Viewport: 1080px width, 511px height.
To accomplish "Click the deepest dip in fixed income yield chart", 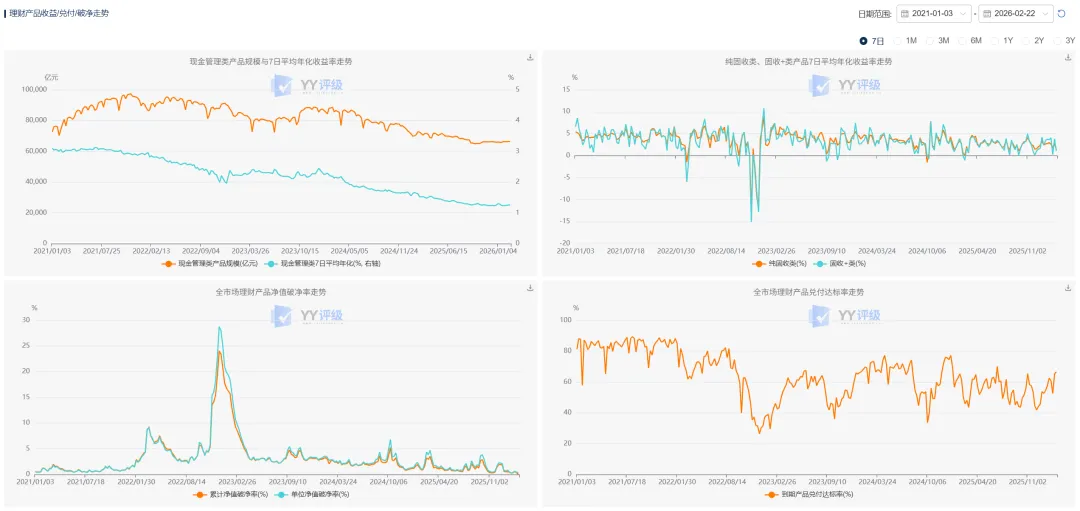I will click(751, 220).
